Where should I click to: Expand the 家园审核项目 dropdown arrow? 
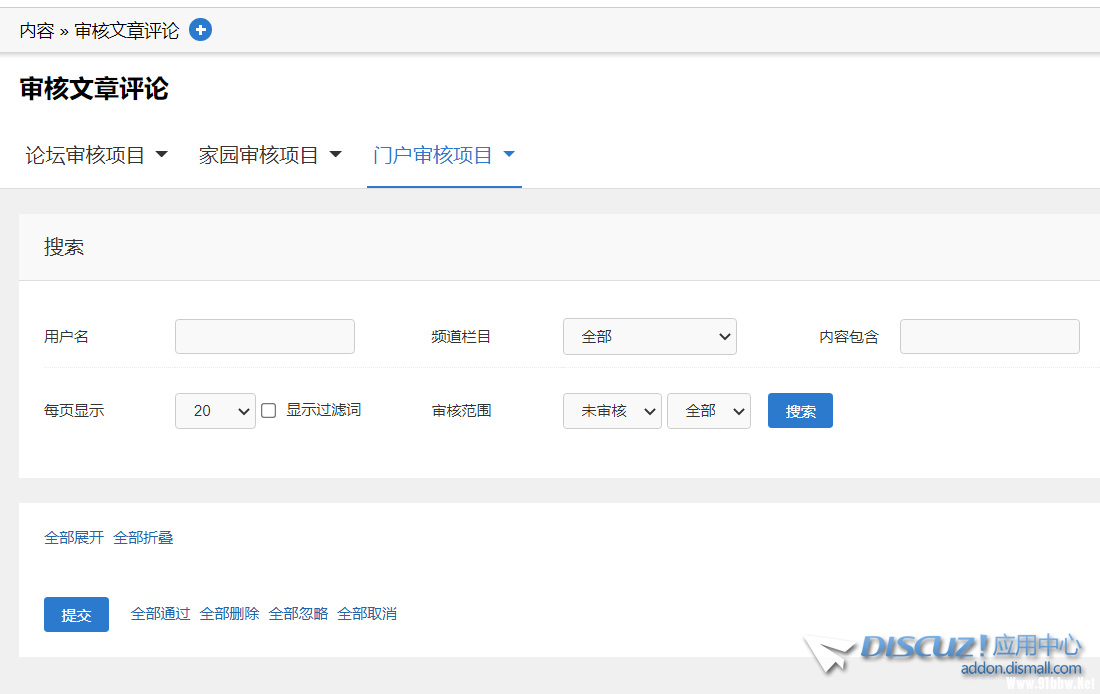335,155
